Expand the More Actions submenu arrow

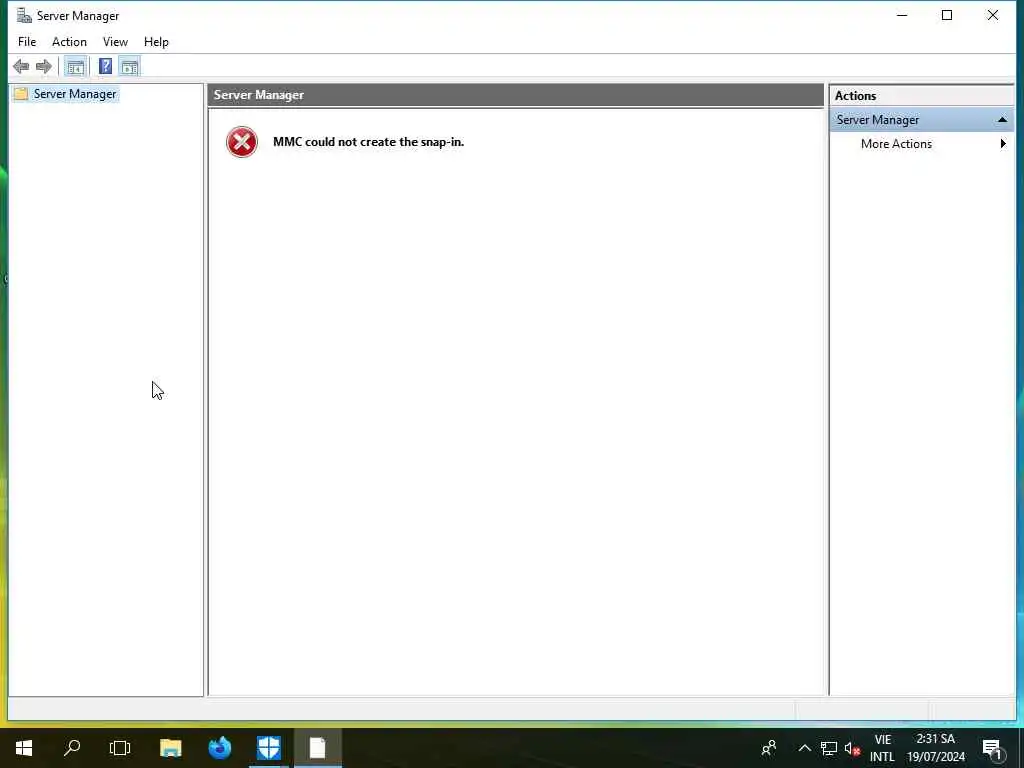click(x=1003, y=144)
